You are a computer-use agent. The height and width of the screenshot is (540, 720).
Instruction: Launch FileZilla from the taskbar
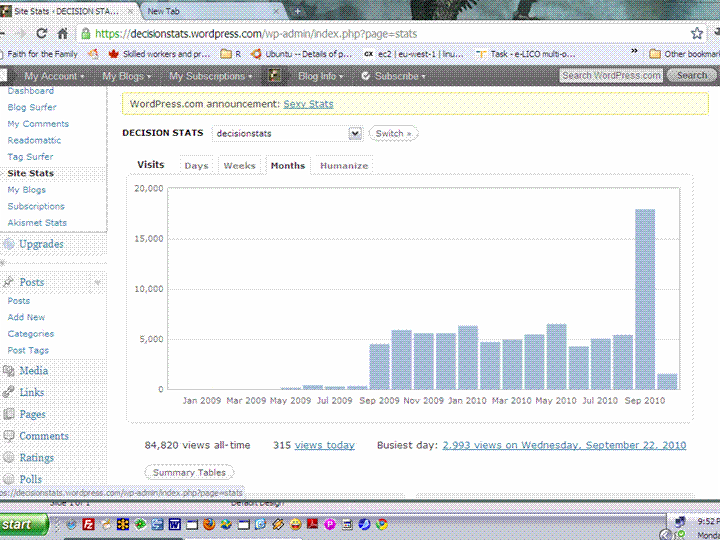coord(88,524)
